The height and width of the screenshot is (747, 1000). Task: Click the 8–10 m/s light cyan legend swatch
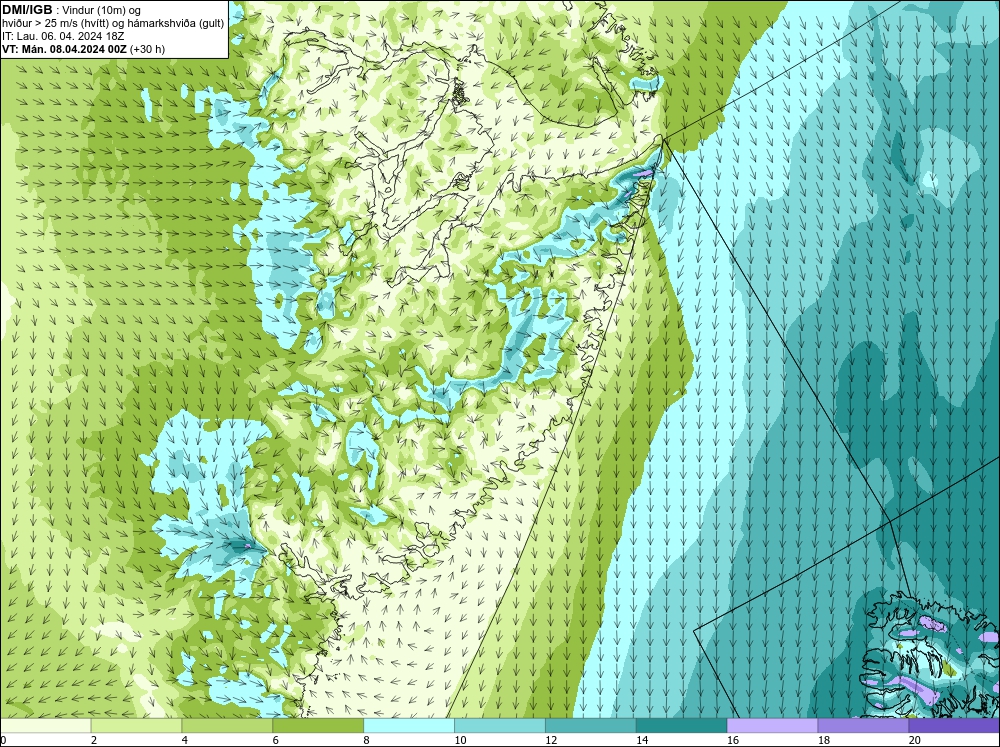409,726
